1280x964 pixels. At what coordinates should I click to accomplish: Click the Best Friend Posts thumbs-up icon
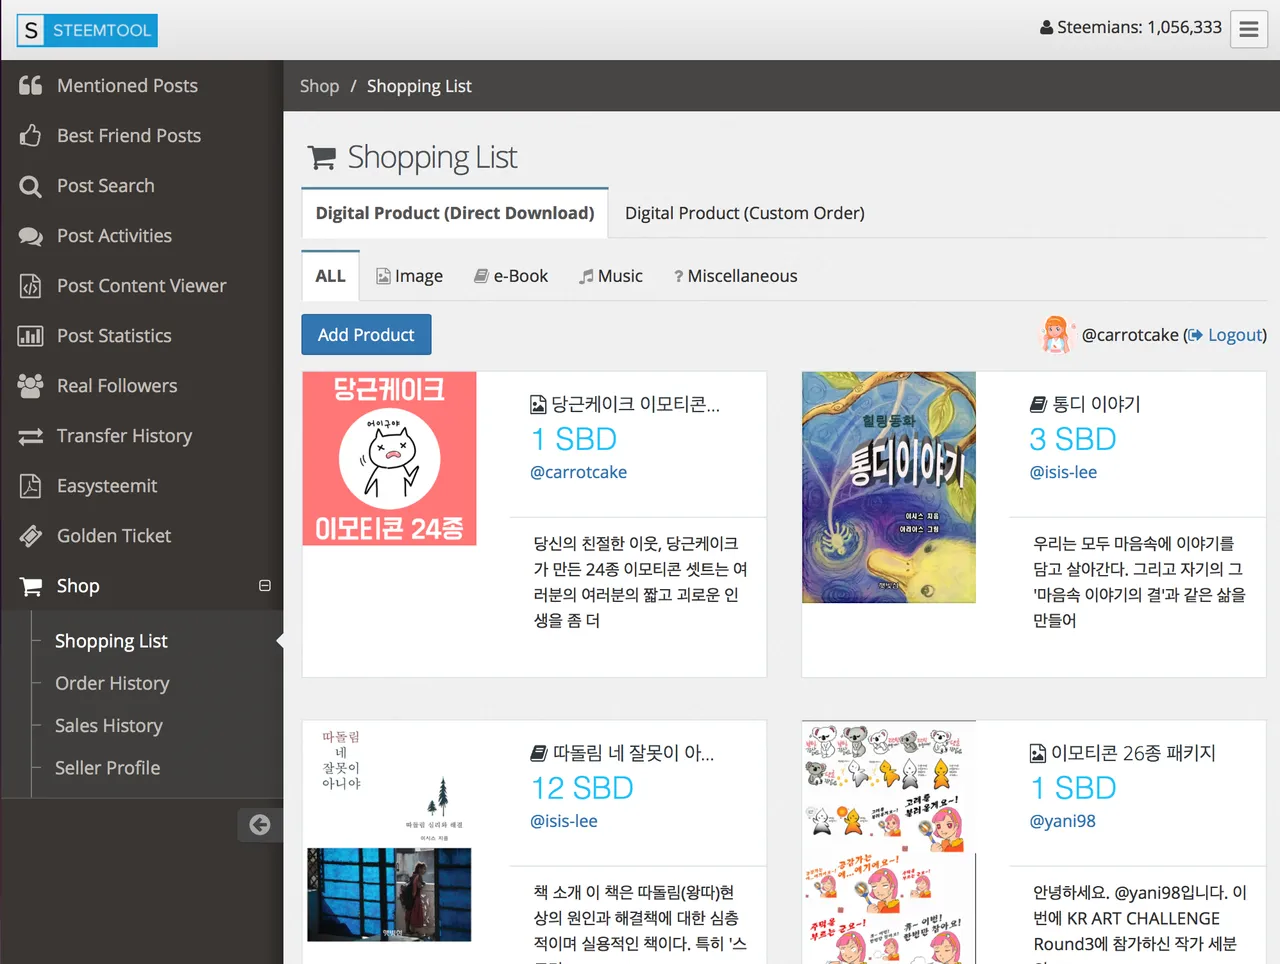(x=31, y=135)
